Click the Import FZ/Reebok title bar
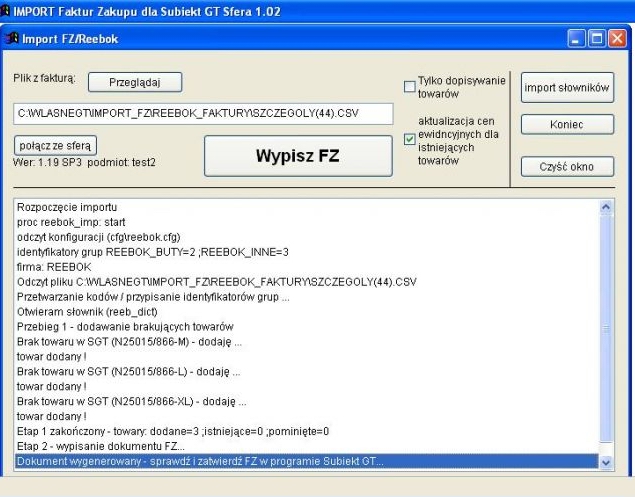This screenshot has width=635, height=497. (316, 38)
